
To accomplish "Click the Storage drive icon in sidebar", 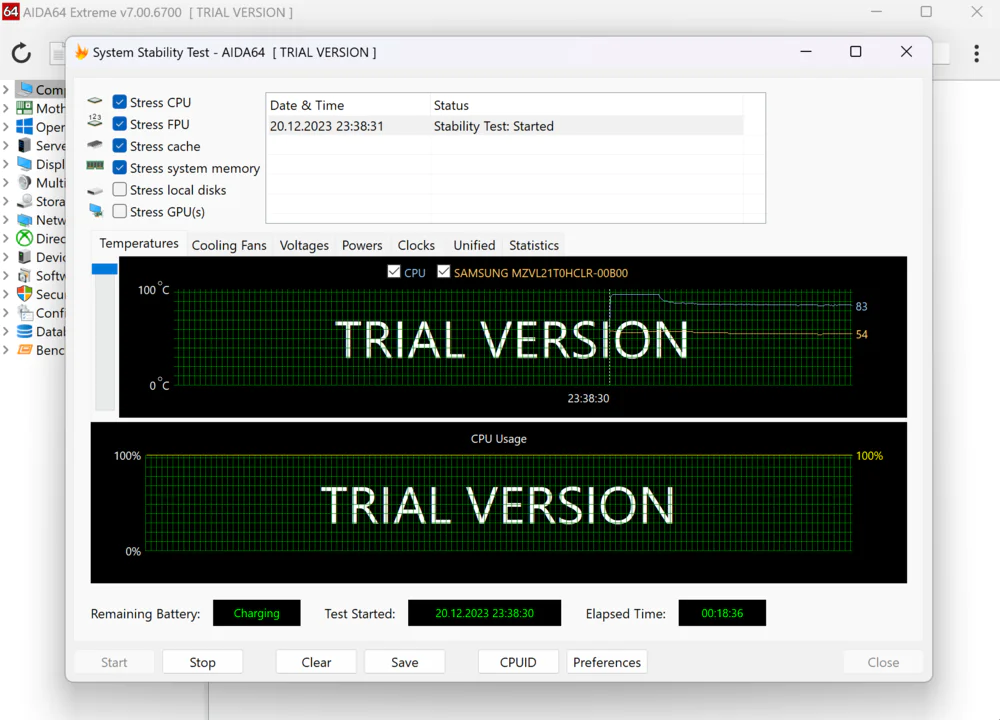I will point(24,201).
